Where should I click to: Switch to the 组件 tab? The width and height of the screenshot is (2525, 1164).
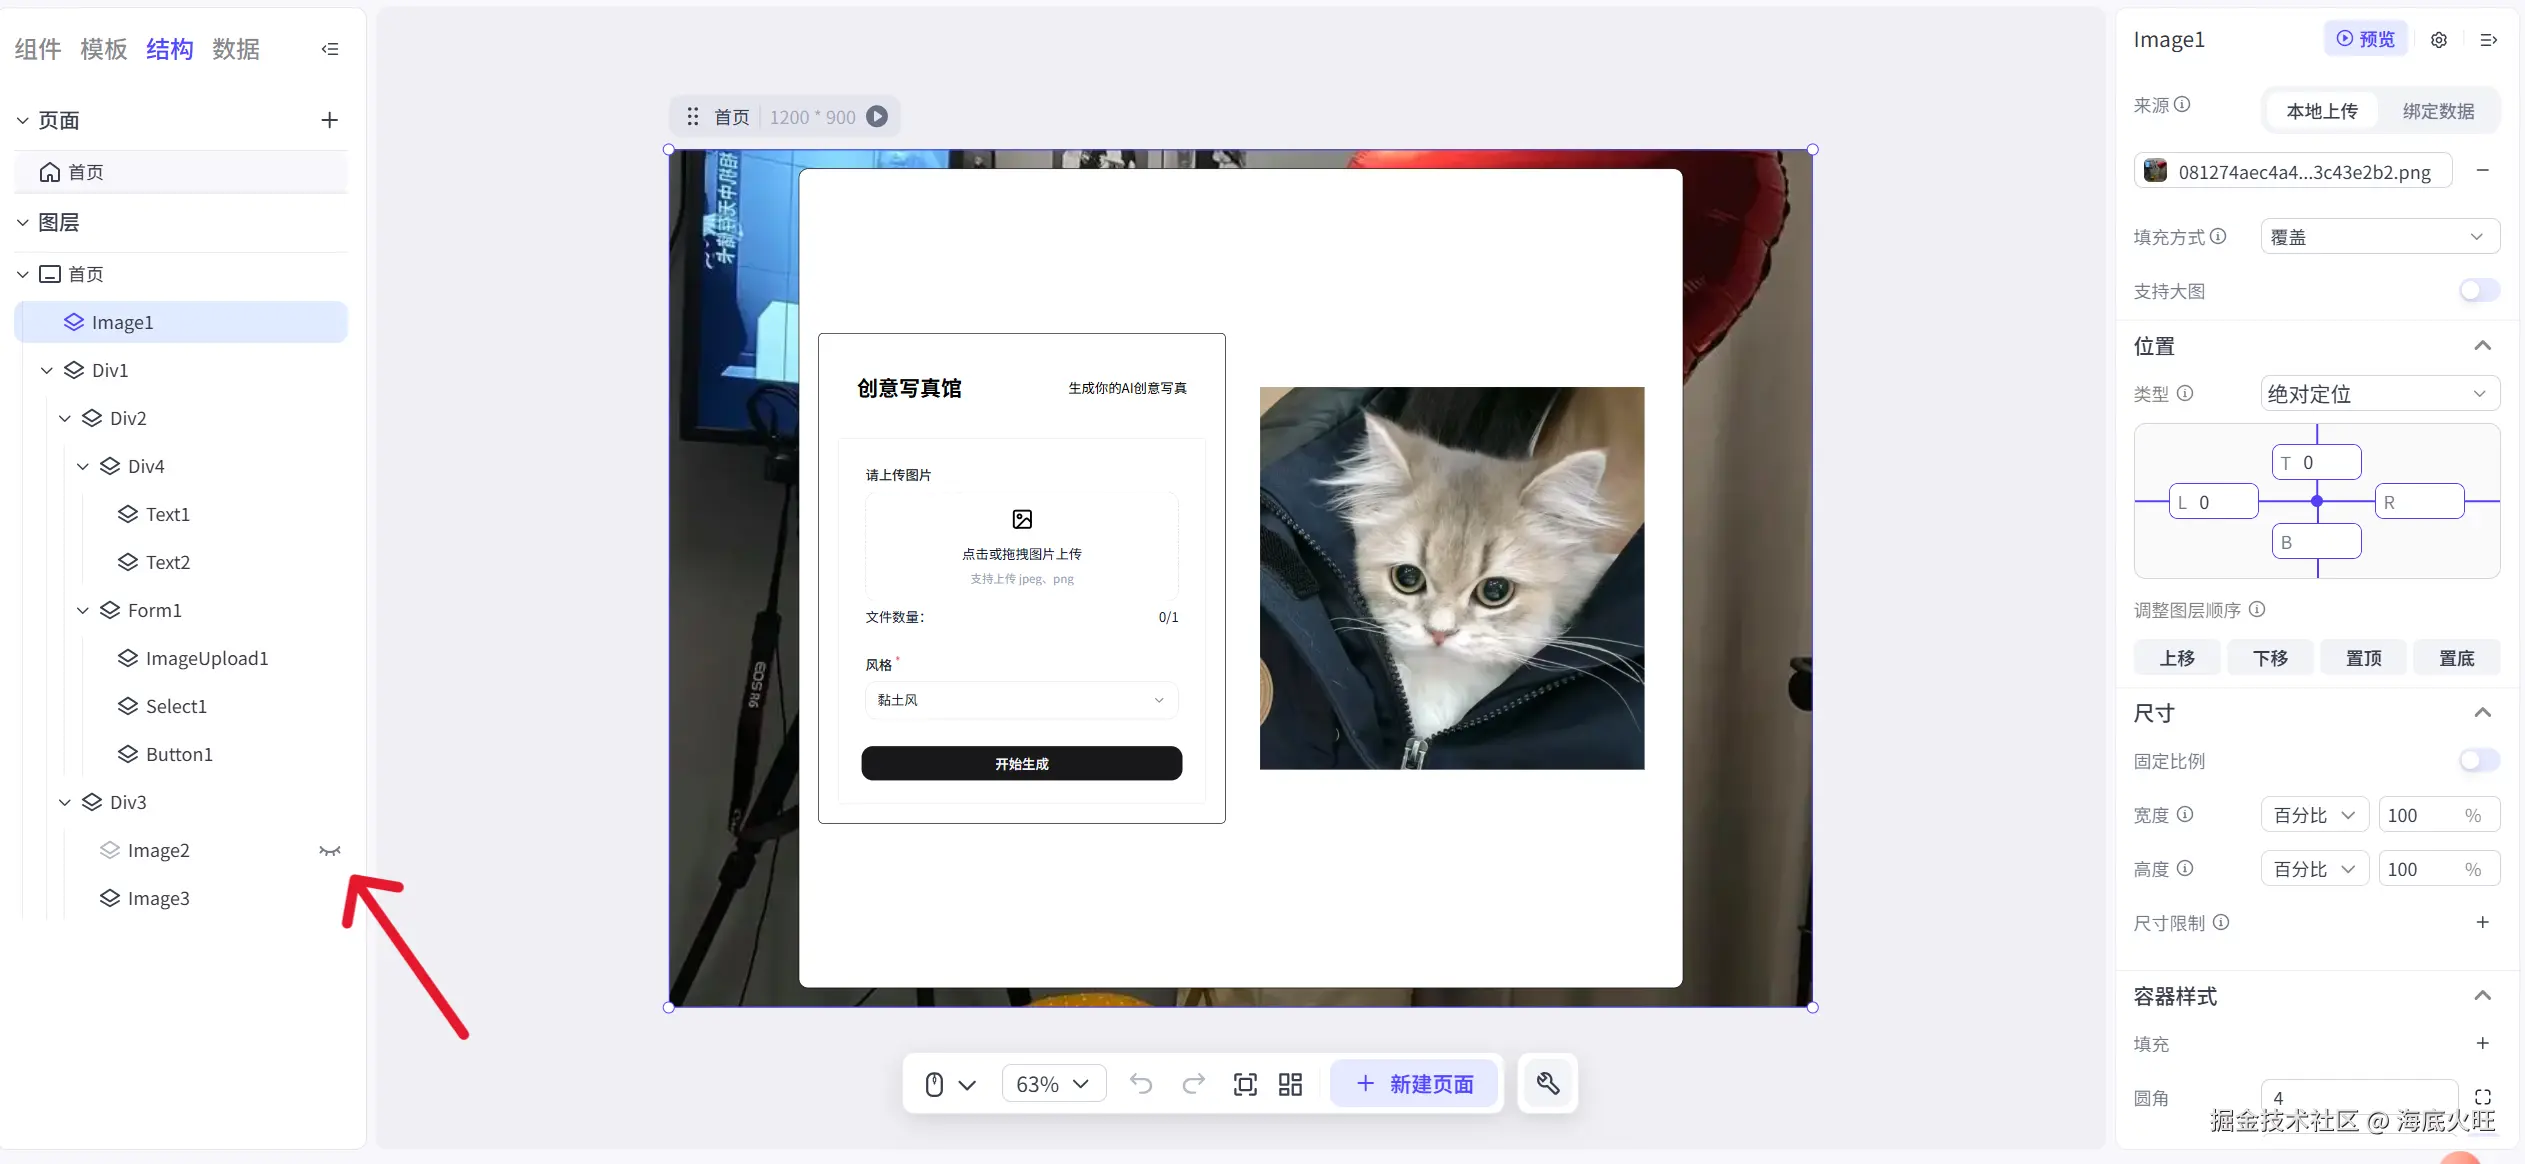(35, 48)
